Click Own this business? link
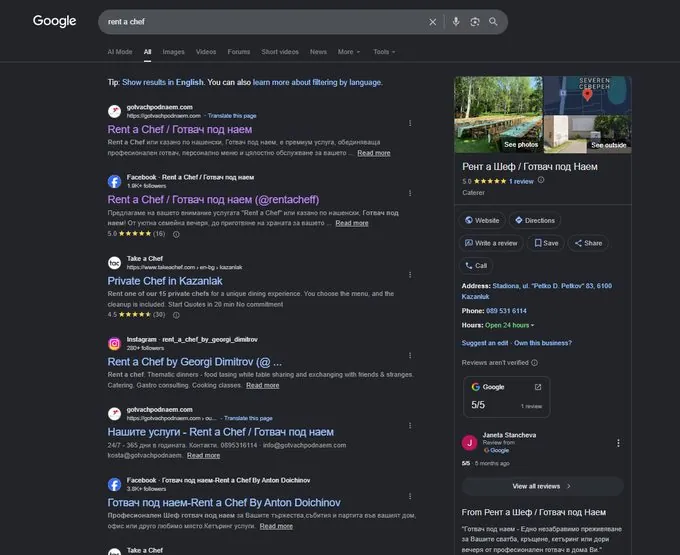Viewport: 680px width, 555px height. click(x=543, y=343)
